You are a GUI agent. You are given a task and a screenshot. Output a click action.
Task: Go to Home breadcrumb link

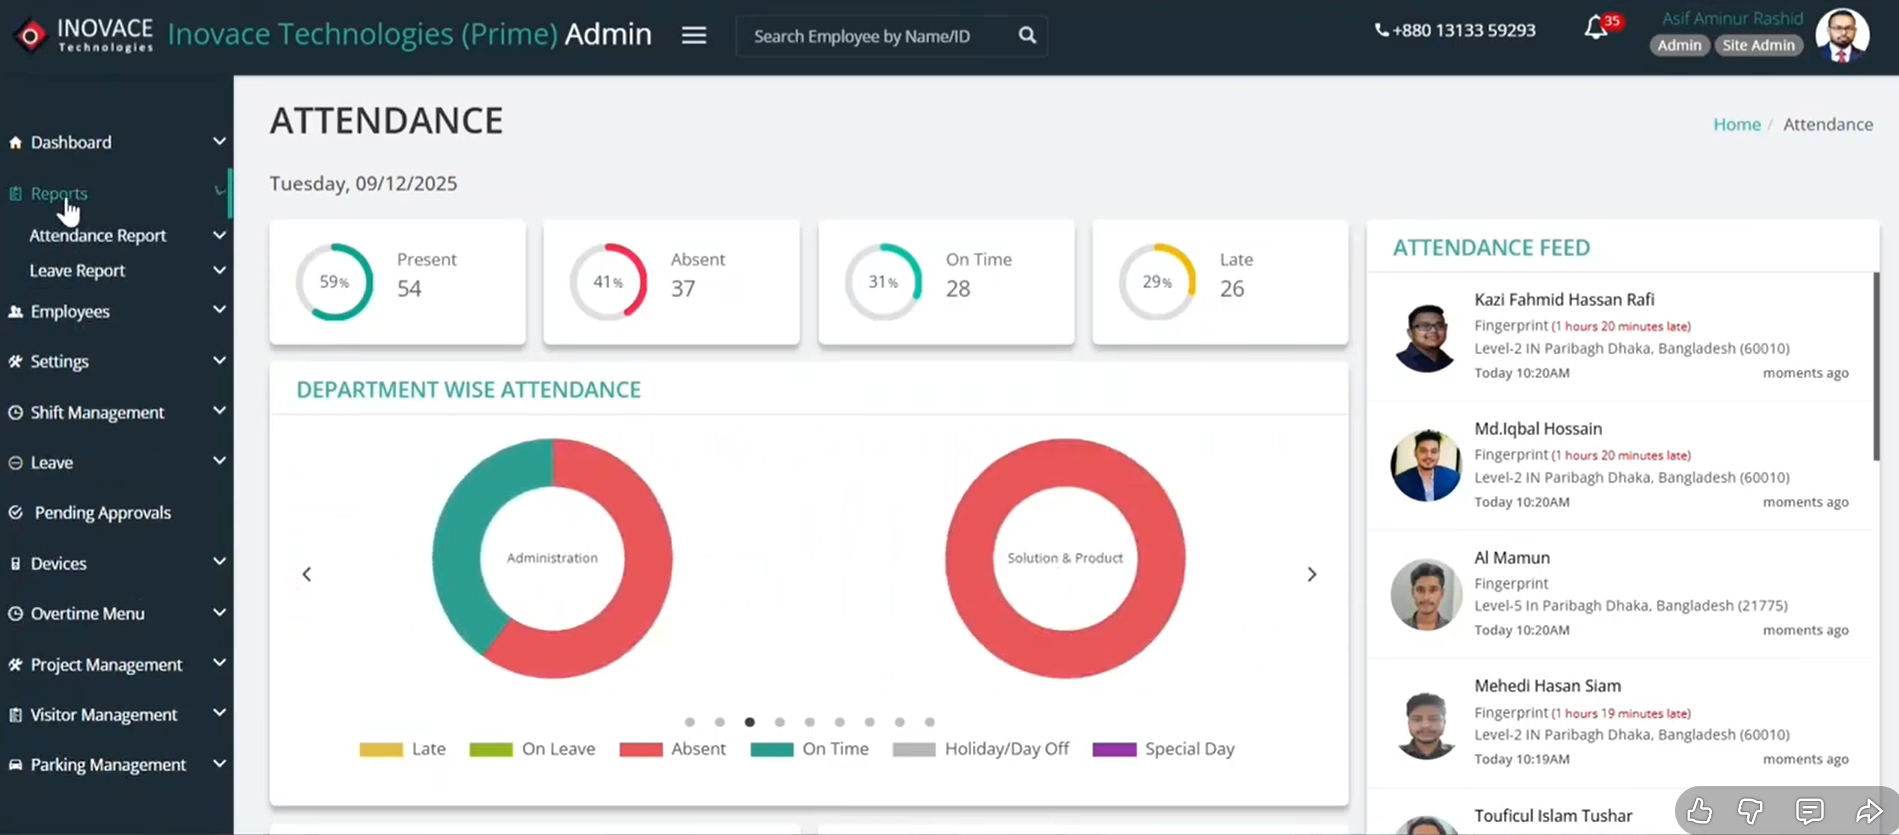click(1736, 125)
